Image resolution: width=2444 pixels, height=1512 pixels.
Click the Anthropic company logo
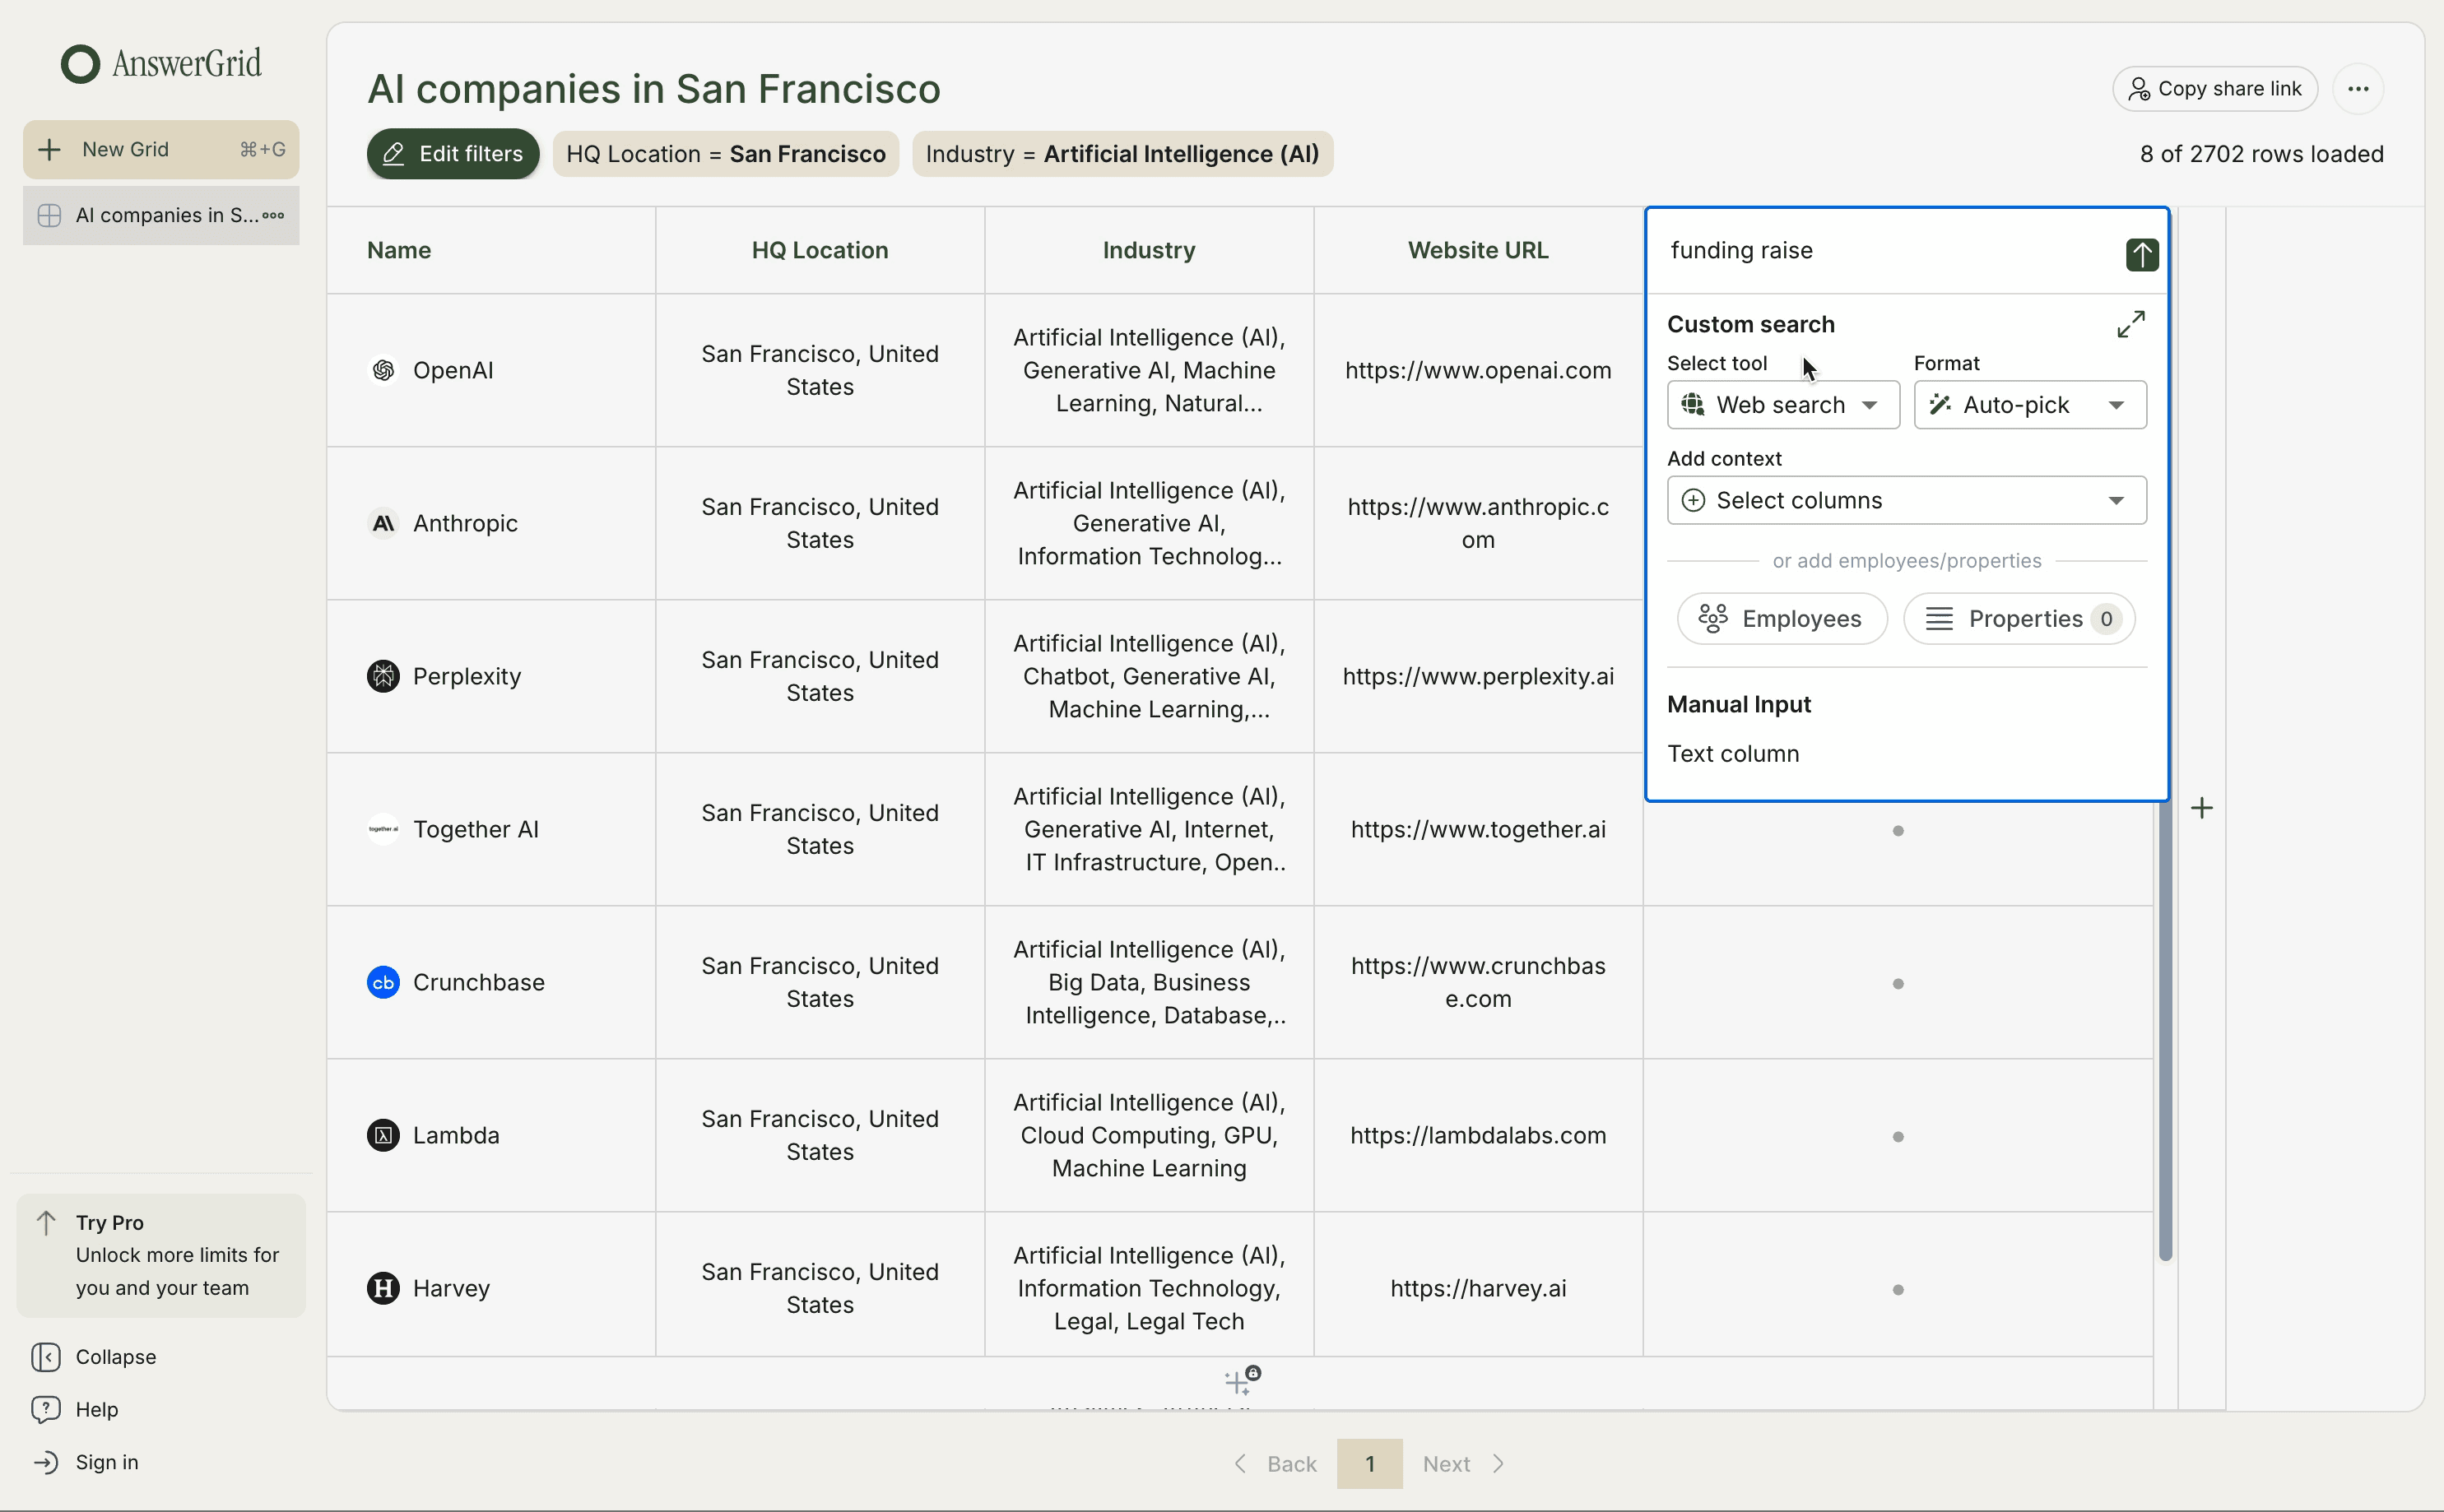(383, 522)
